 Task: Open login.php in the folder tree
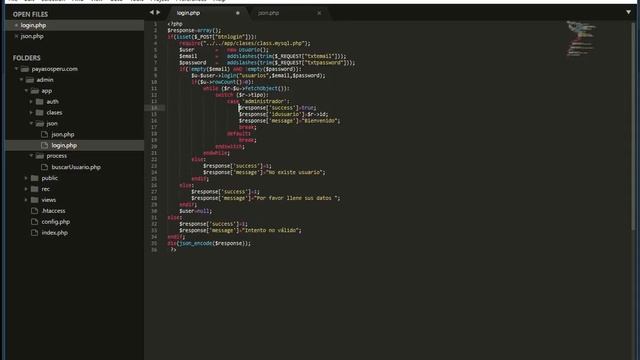tap(64, 145)
